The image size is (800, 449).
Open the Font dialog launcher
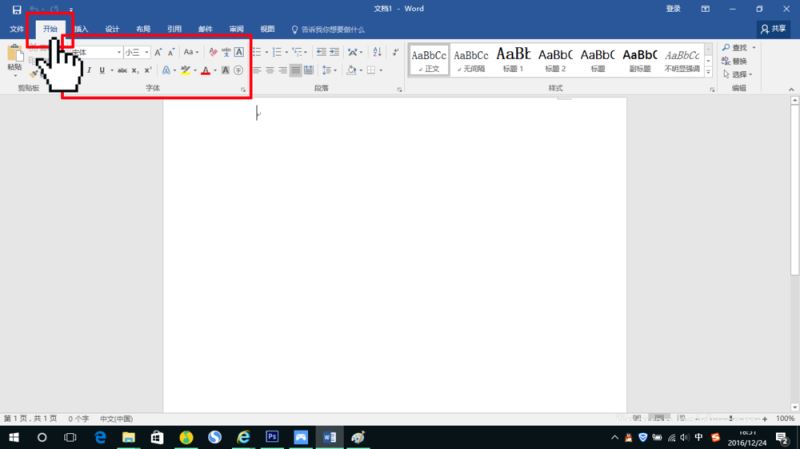[243, 90]
